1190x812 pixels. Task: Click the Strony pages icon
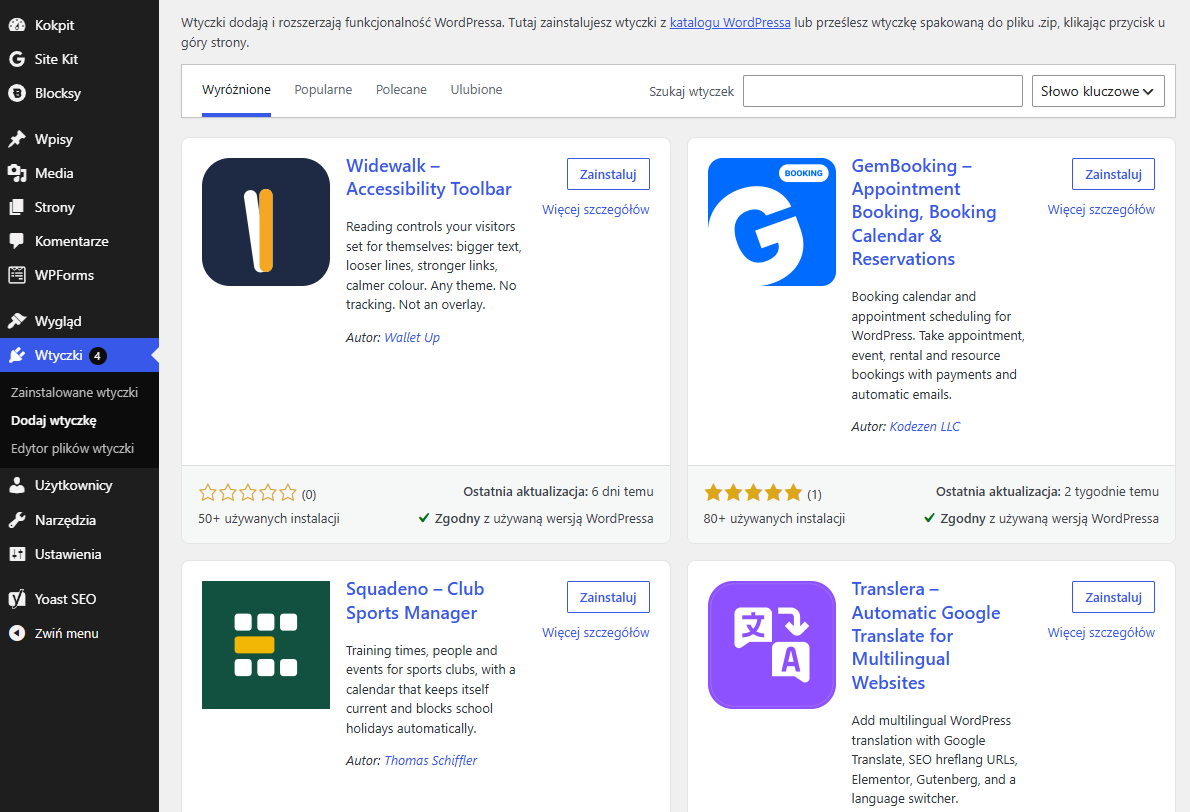(17, 207)
